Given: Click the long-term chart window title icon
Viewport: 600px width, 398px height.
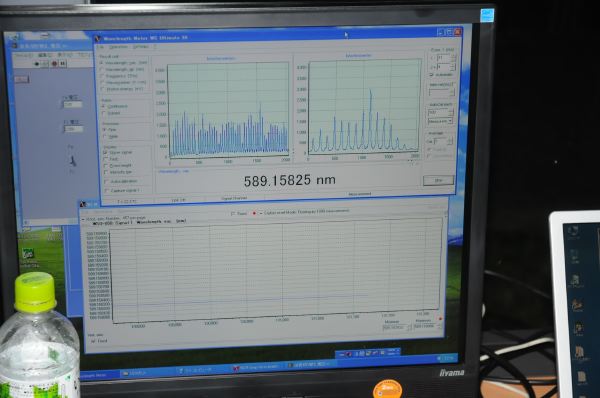Looking at the screenshot, I should [83, 204].
